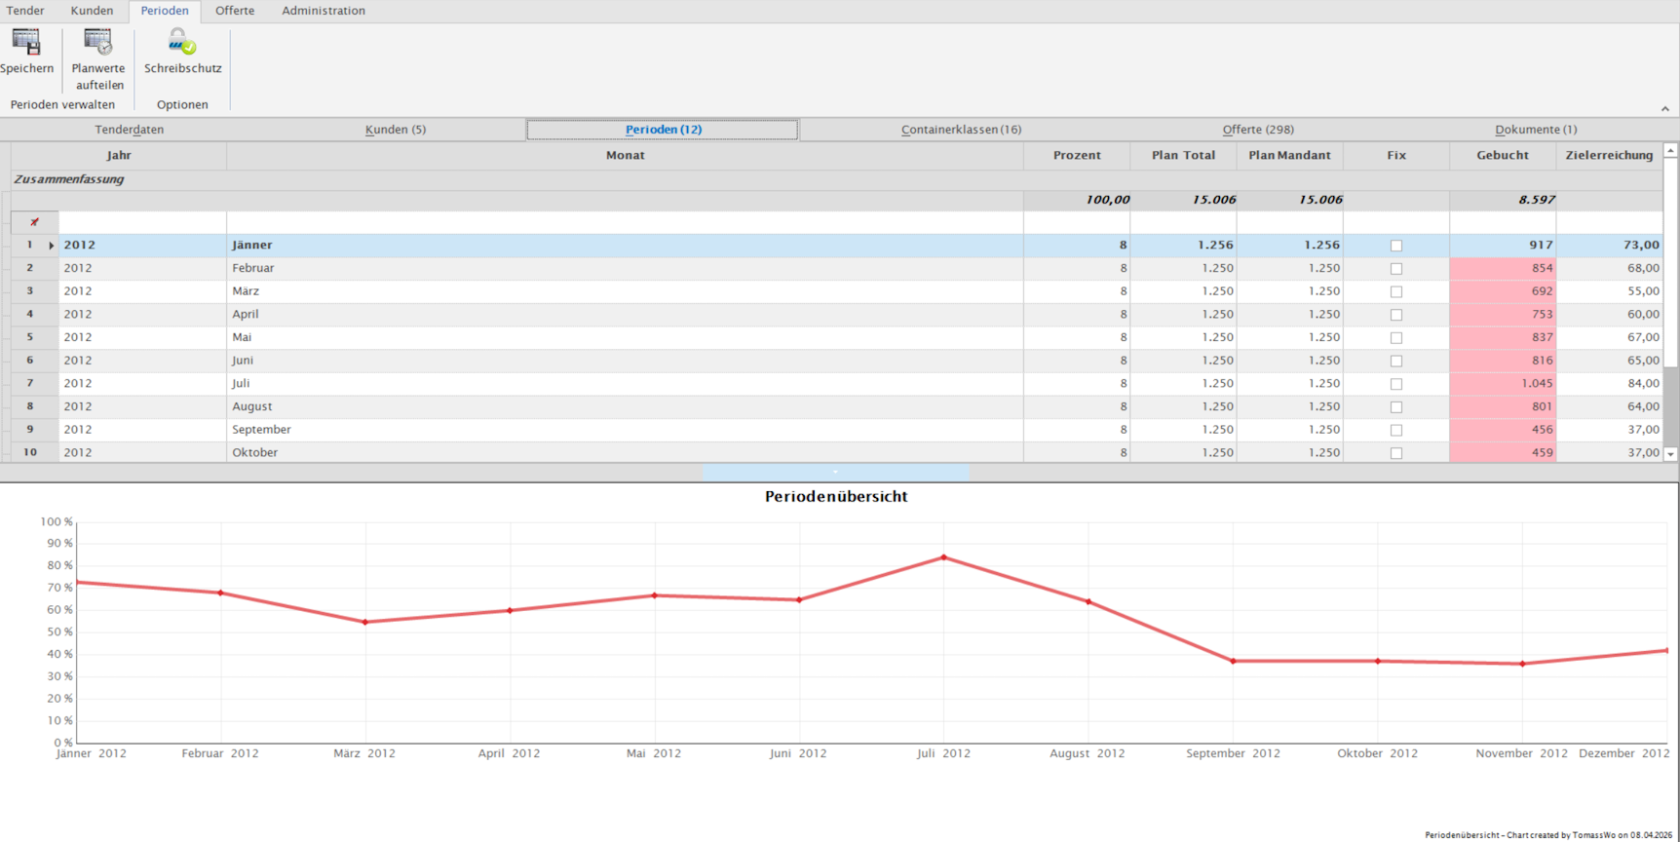Image resolution: width=1680 pixels, height=842 pixels.
Task: Open the Tender ribbon tab
Action: pos(25,11)
